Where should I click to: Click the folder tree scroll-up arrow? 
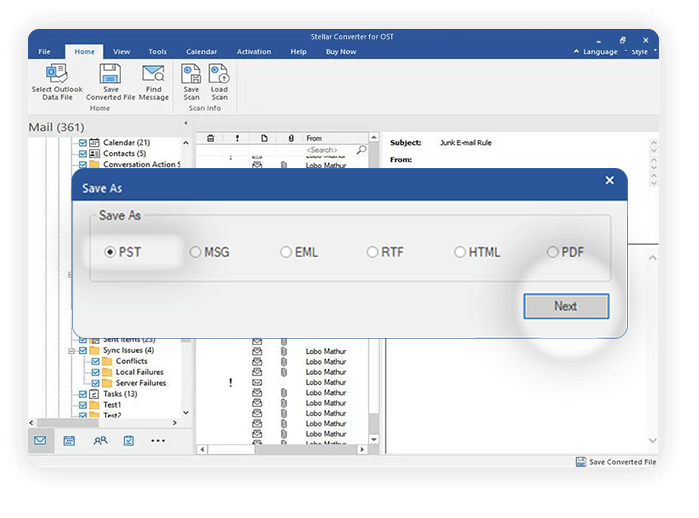point(186,143)
